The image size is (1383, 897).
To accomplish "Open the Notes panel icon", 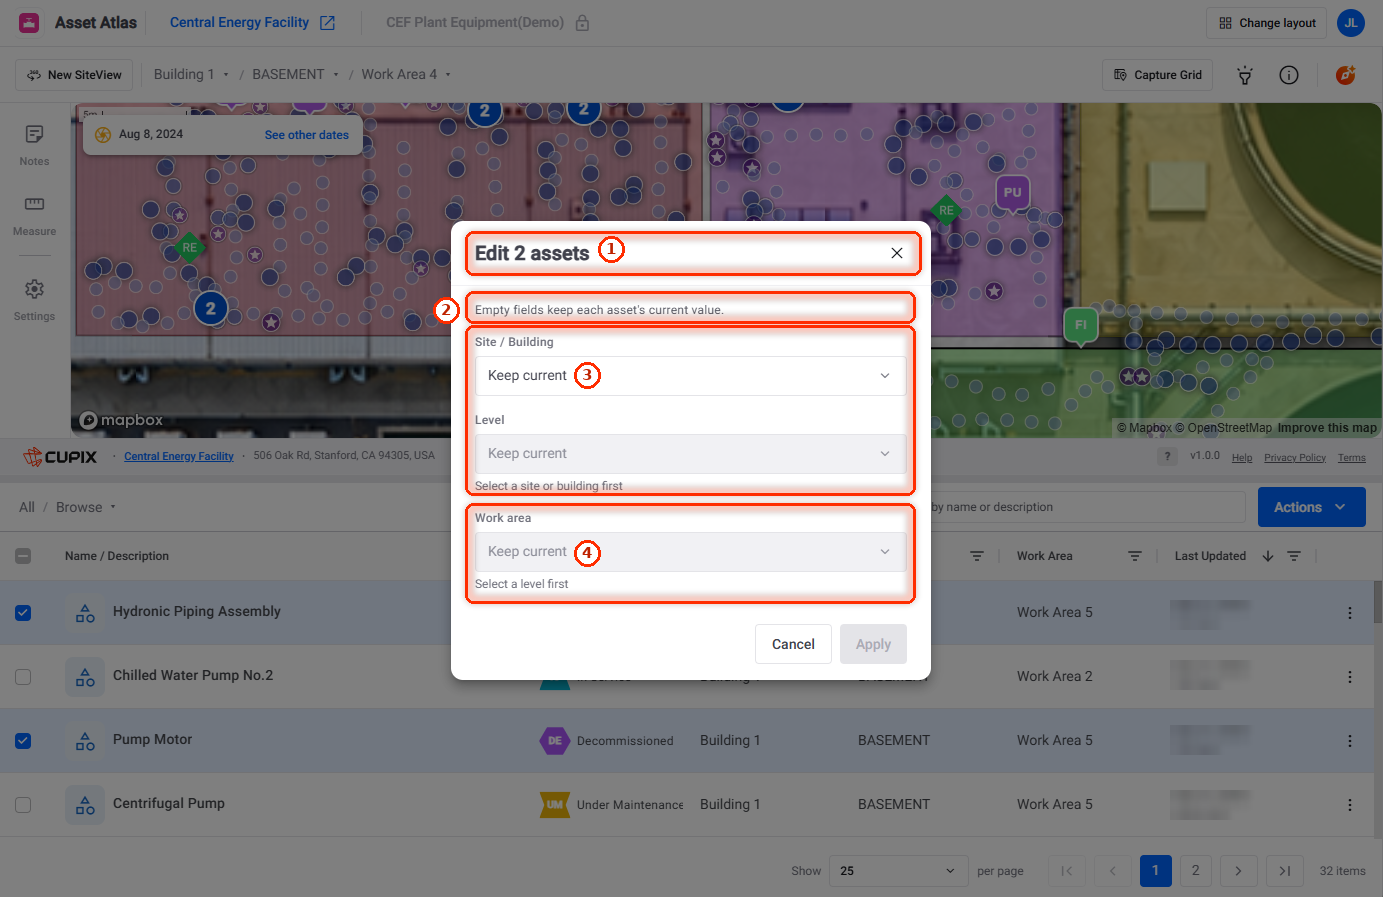I will [x=34, y=134].
